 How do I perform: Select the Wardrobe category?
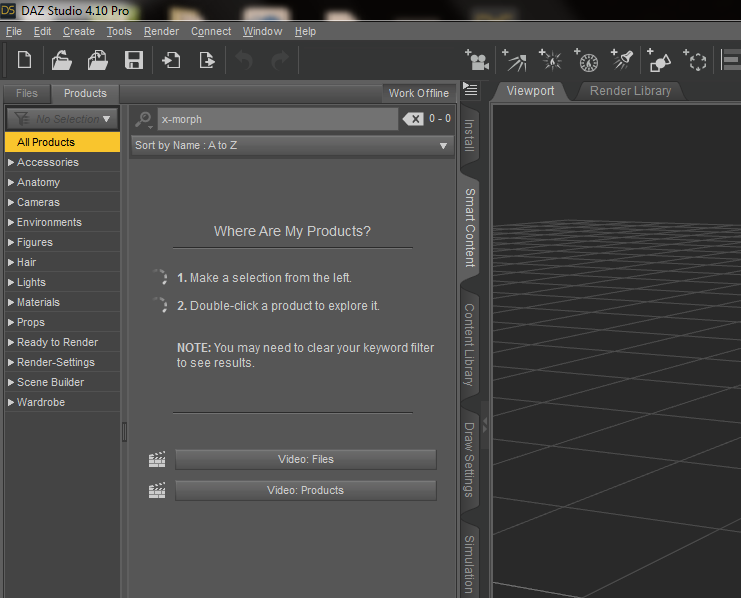pyautogui.click(x=62, y=402)
